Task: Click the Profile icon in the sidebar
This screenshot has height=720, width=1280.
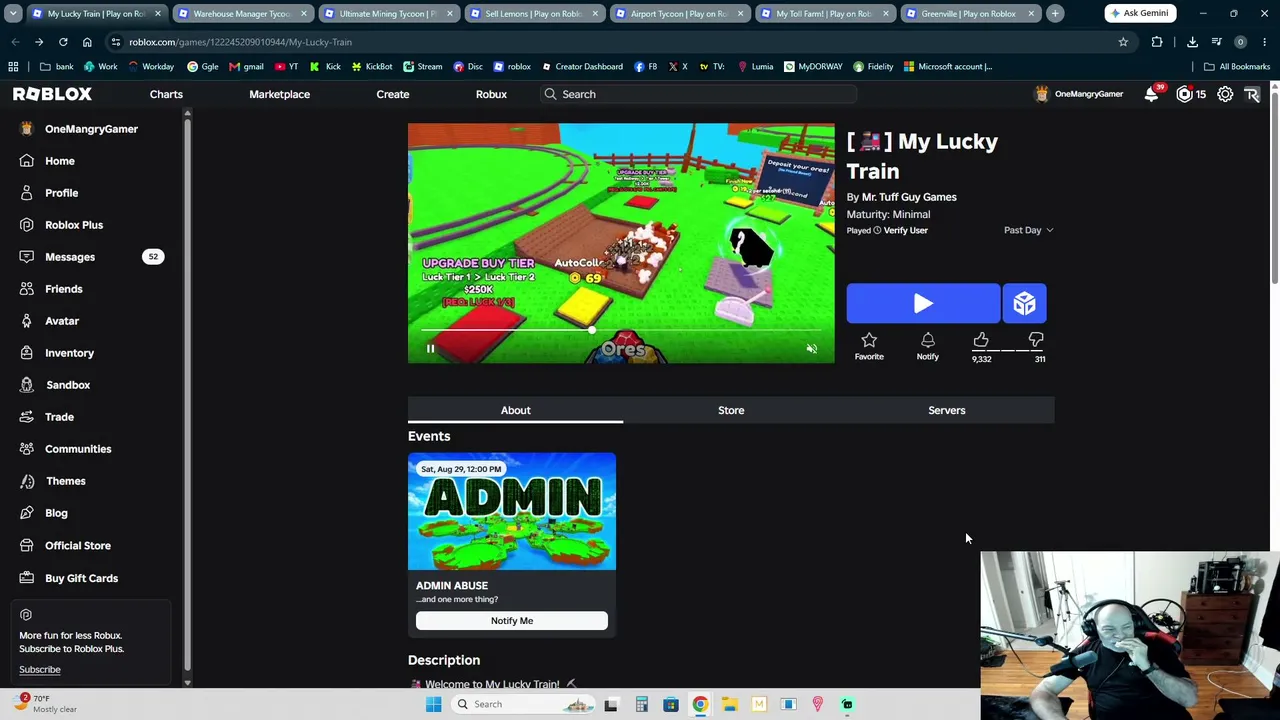Action: pyautogui.click(x=27, y=193)
